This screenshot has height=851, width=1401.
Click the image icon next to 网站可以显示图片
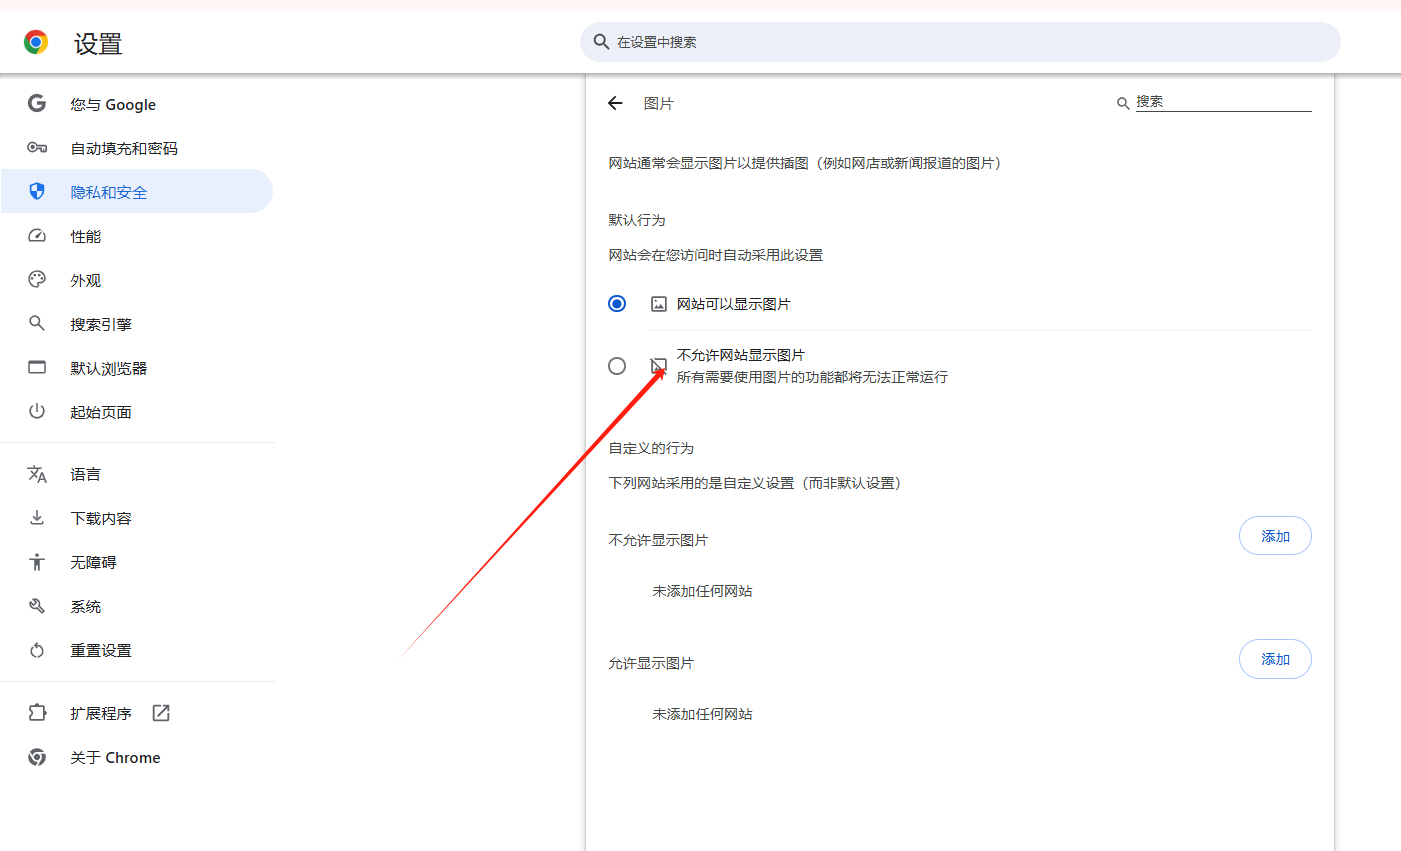click(659, 304)
